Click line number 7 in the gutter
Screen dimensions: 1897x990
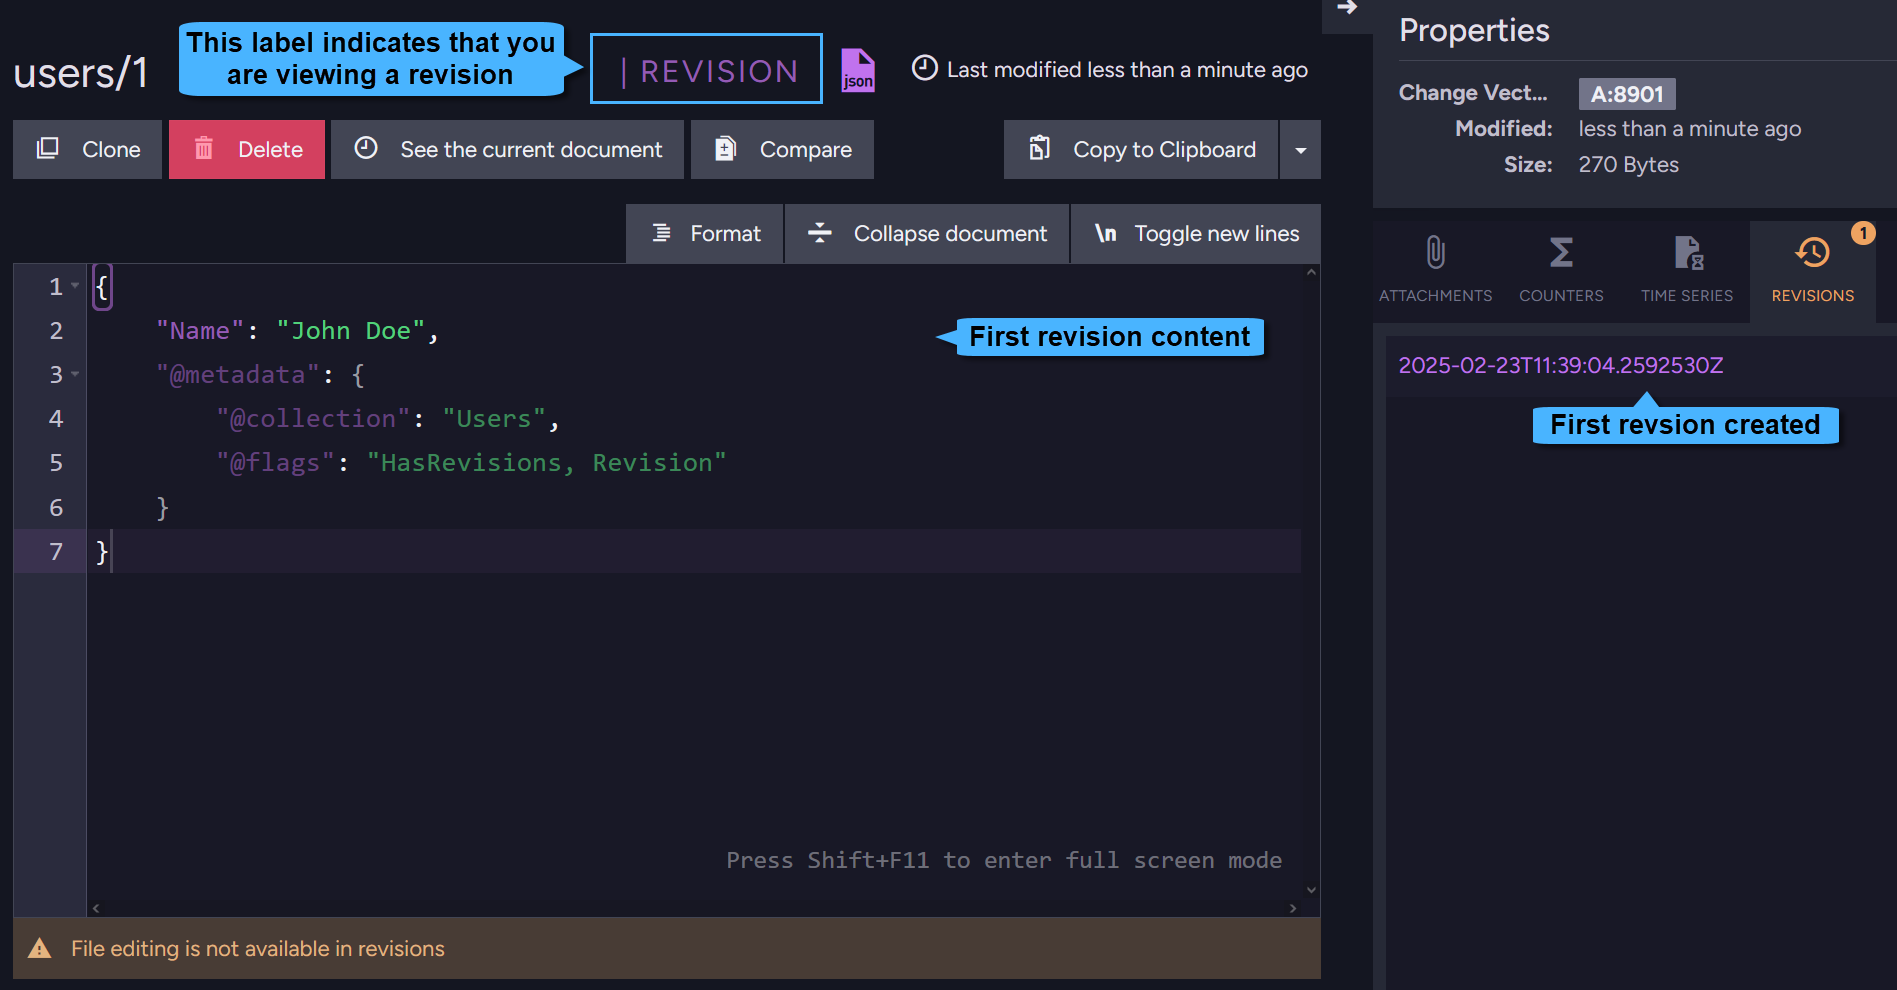pos(56,552)
